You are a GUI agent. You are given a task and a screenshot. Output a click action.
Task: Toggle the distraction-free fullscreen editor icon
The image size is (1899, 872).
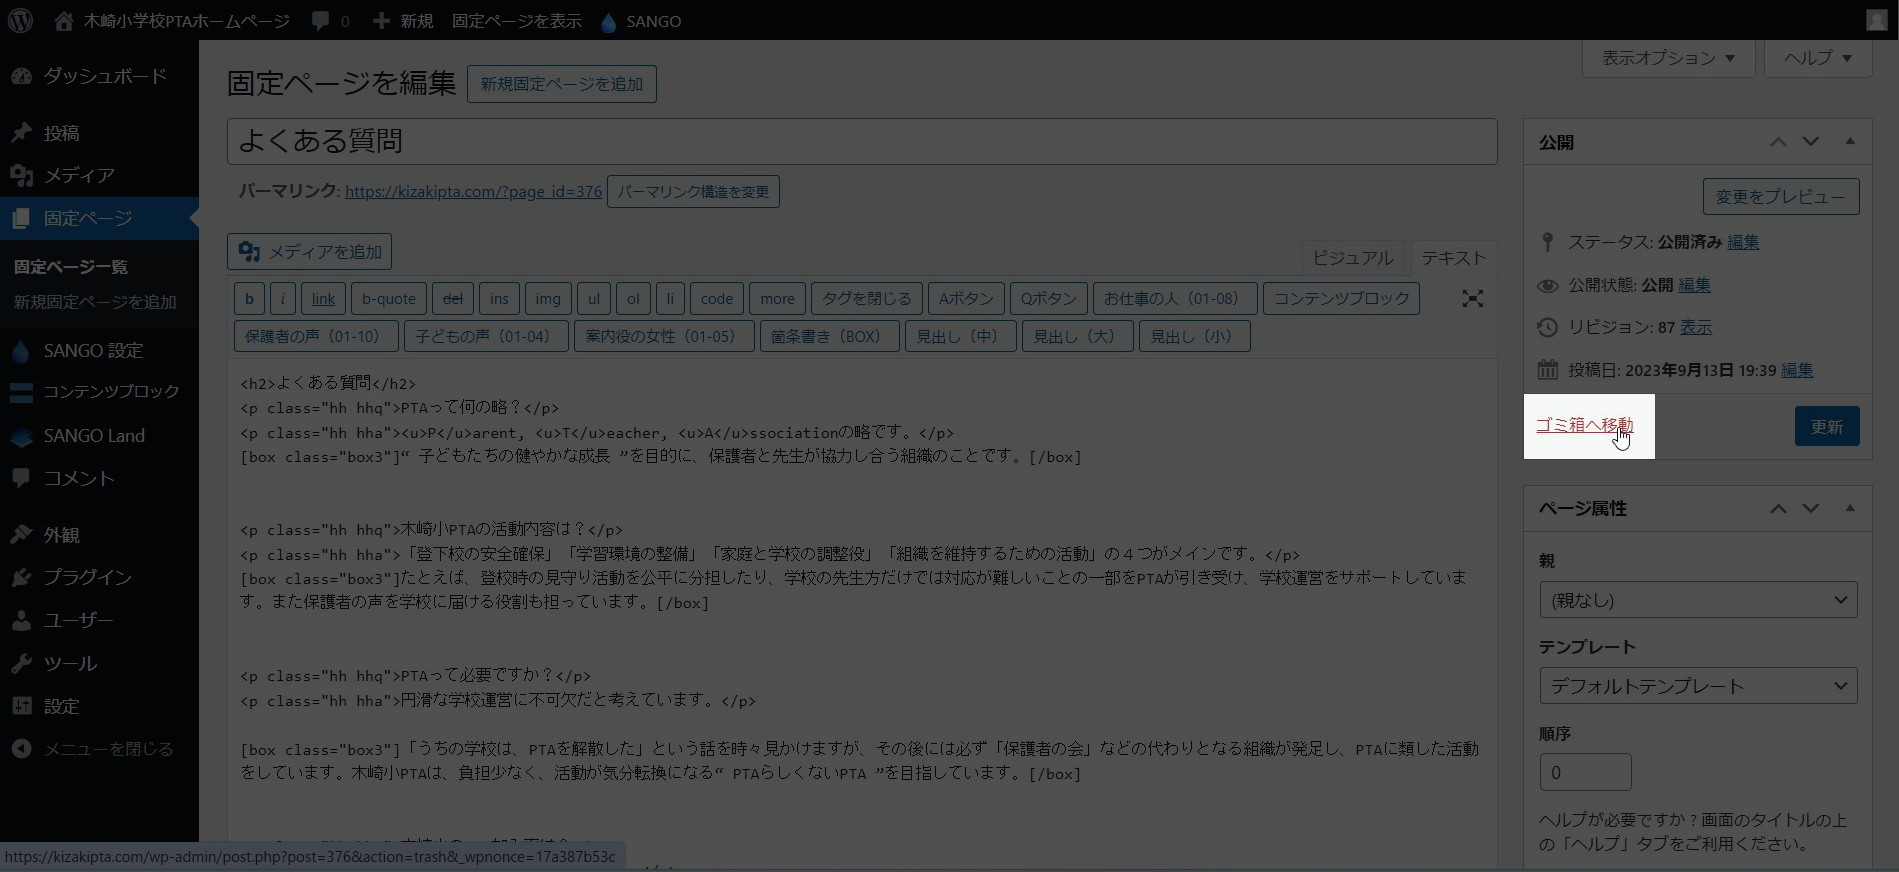[1472, 299]
